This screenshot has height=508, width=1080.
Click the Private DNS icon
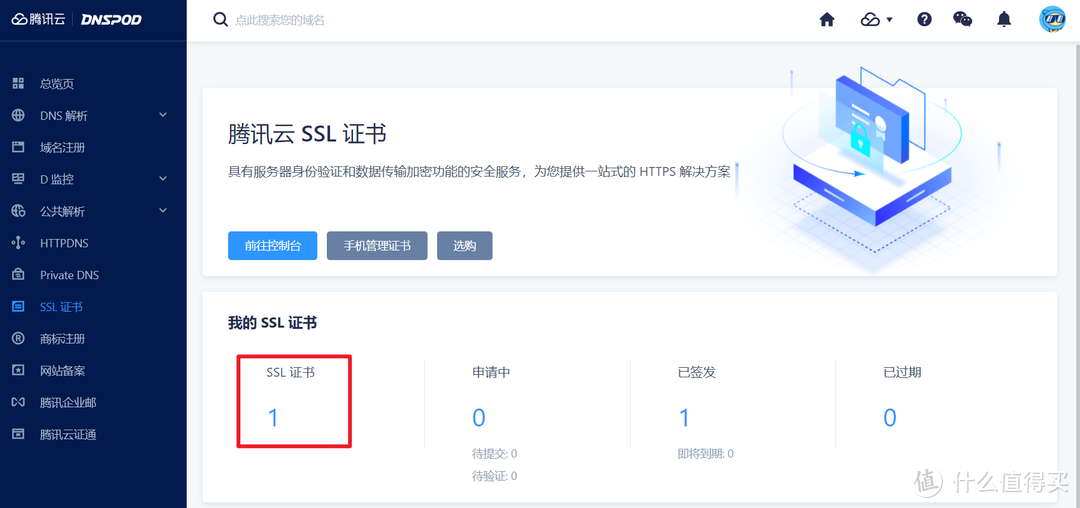tap(19, 275)
